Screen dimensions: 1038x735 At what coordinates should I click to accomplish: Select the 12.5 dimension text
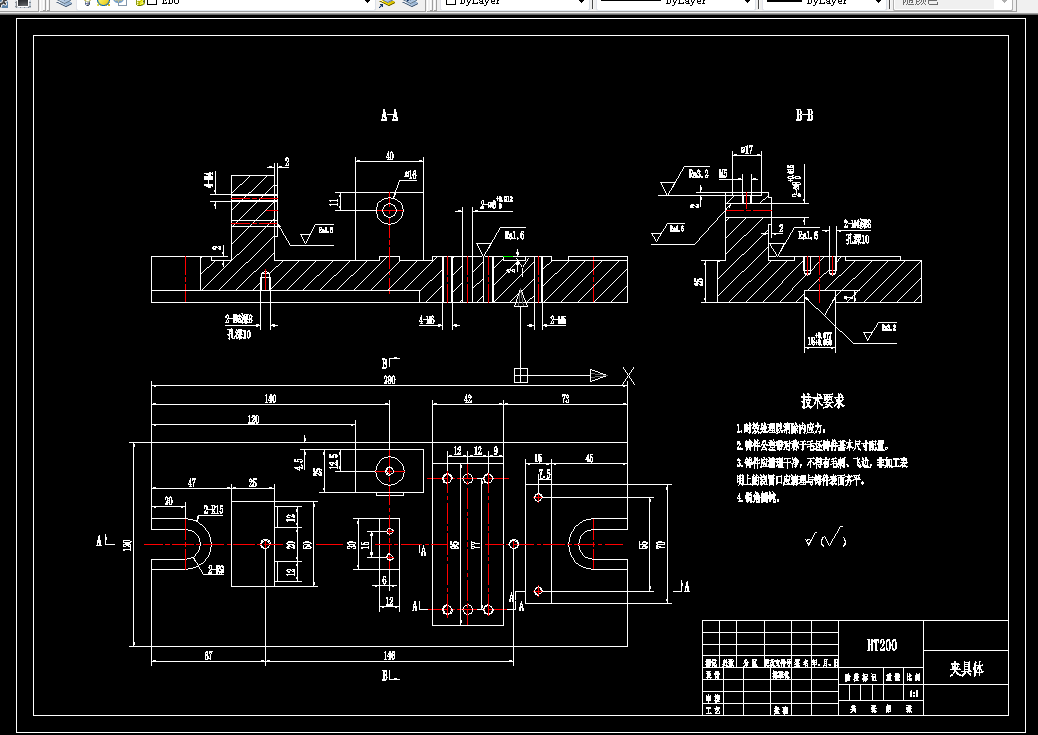click(x=333, y=461)
